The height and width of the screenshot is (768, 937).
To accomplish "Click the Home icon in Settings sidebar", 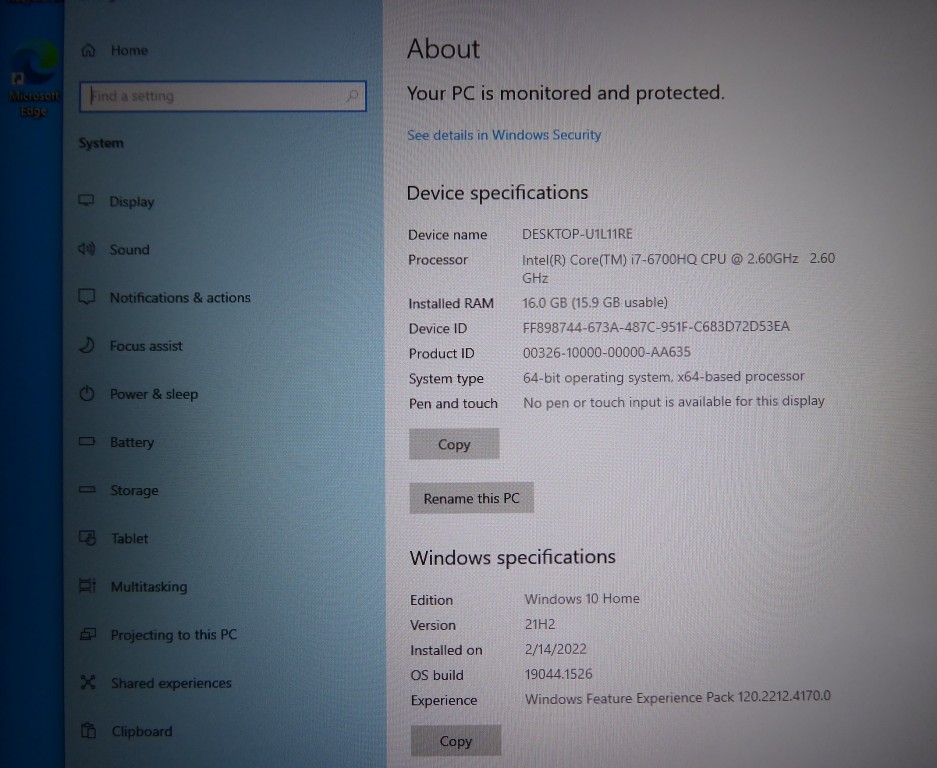I will 88,50.
